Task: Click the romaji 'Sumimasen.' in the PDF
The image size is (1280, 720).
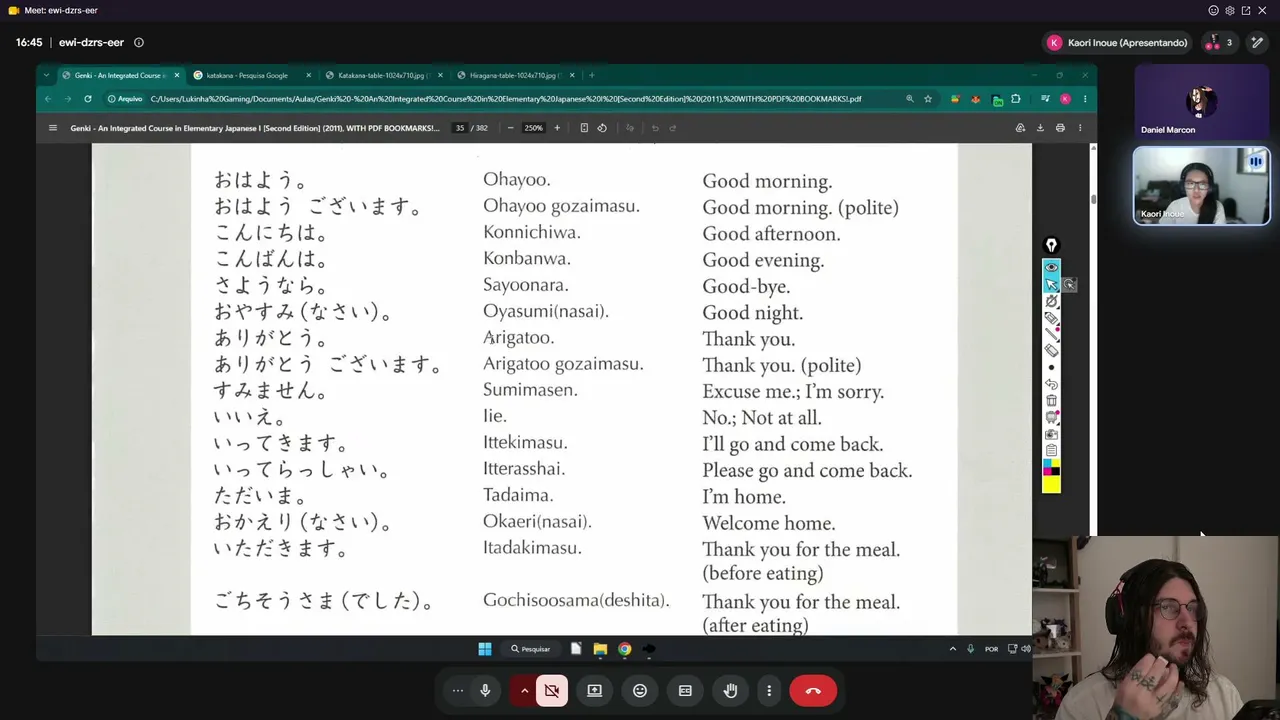Action: point(530,390)
